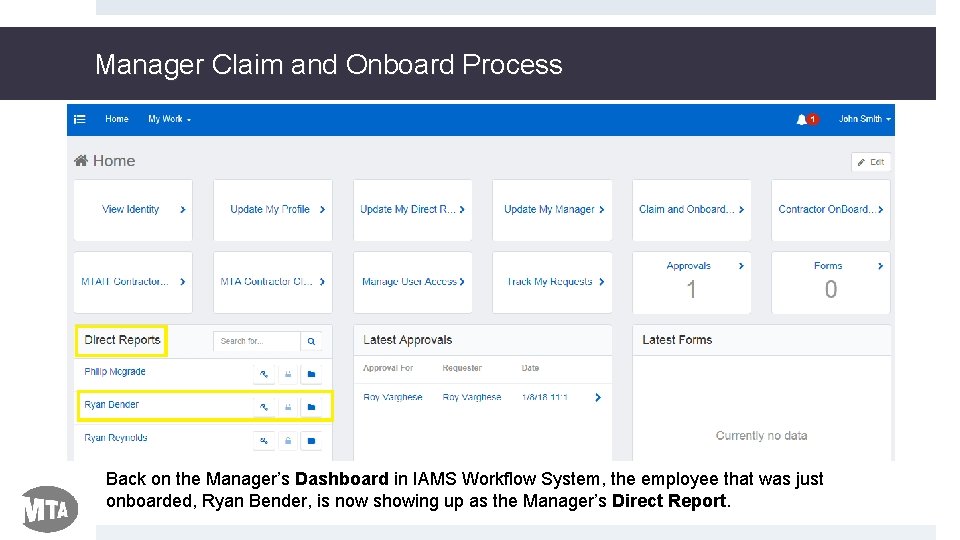Open the Approvals count tile
The height and width of the screenshot is (540, 960).
click(x=691, y=282)
